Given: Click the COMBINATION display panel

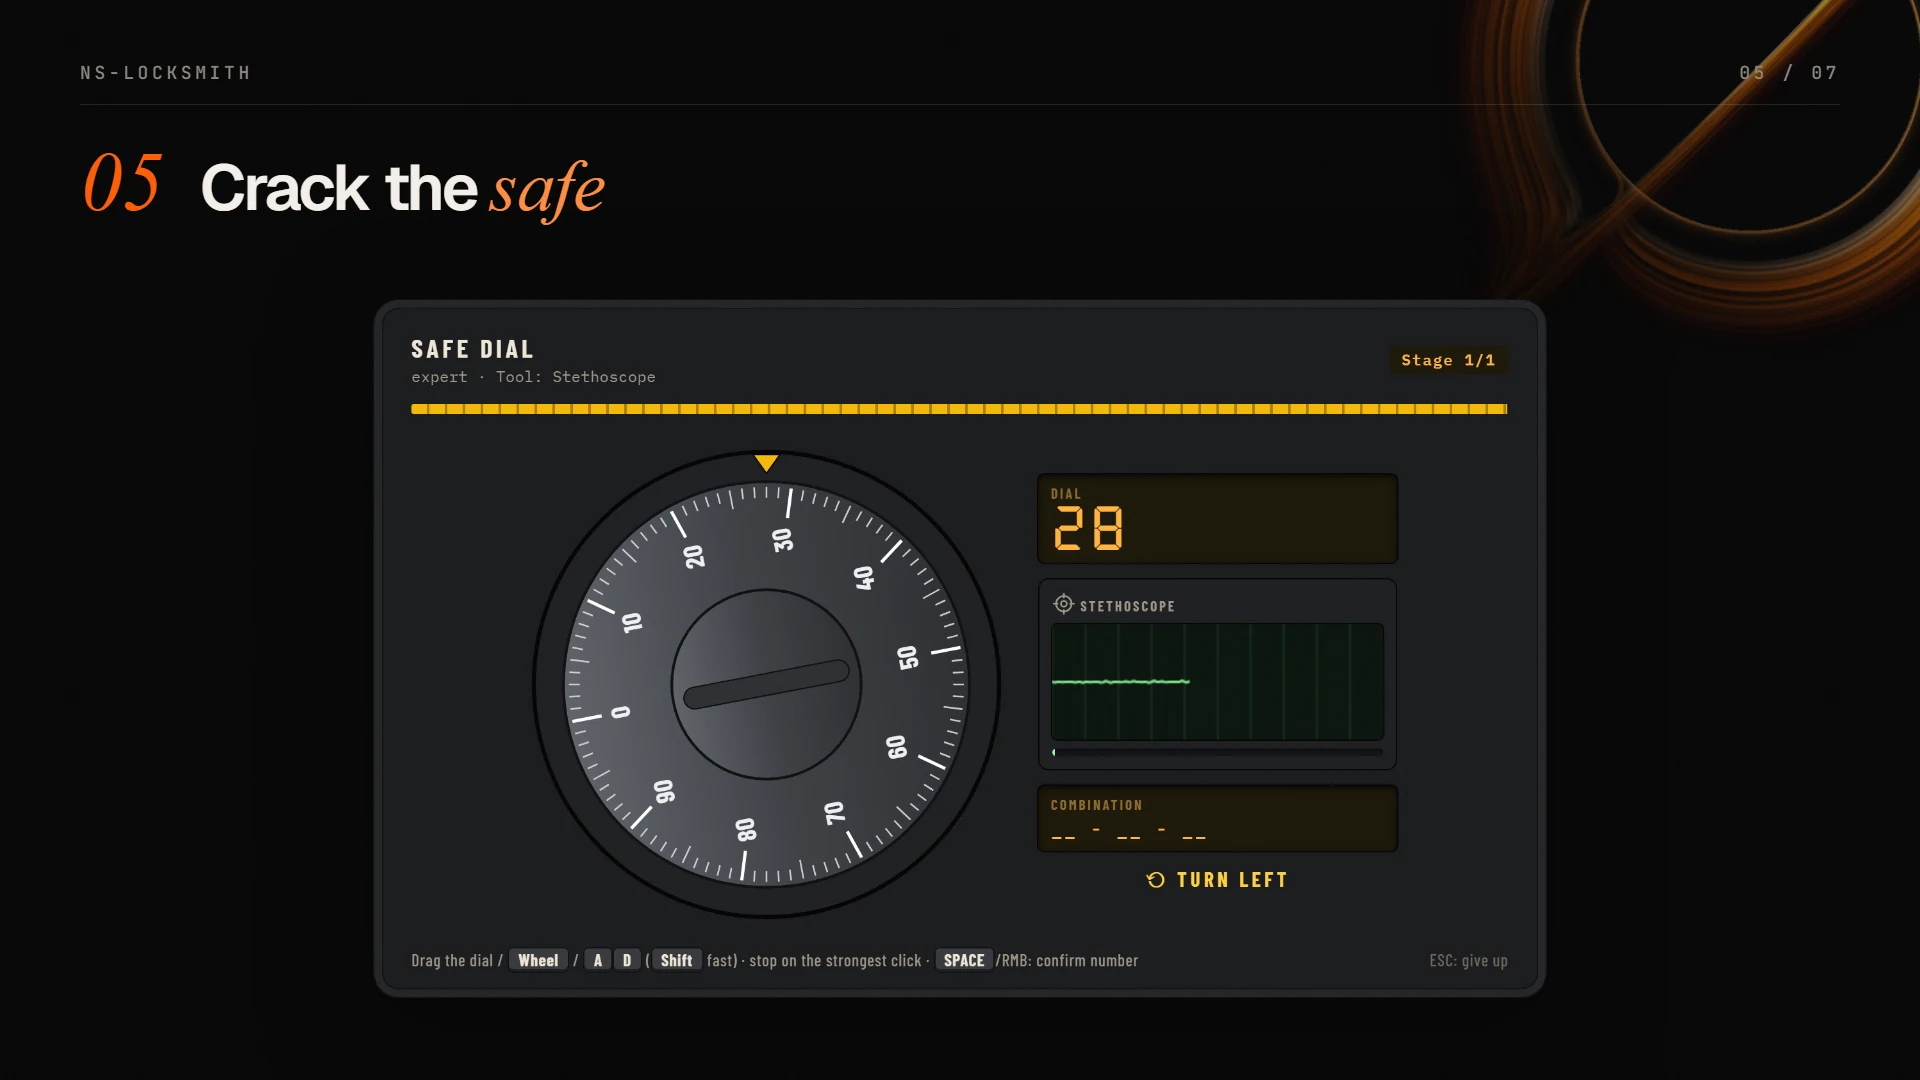Looking at the screenshot, I should coord(1217,818).
